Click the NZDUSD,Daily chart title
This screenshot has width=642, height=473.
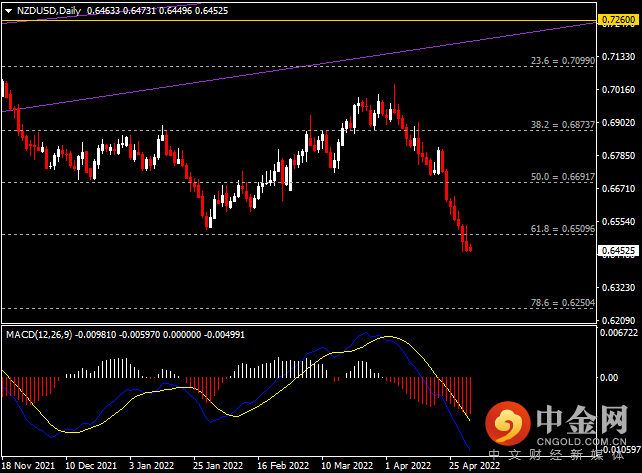point(49,11)
